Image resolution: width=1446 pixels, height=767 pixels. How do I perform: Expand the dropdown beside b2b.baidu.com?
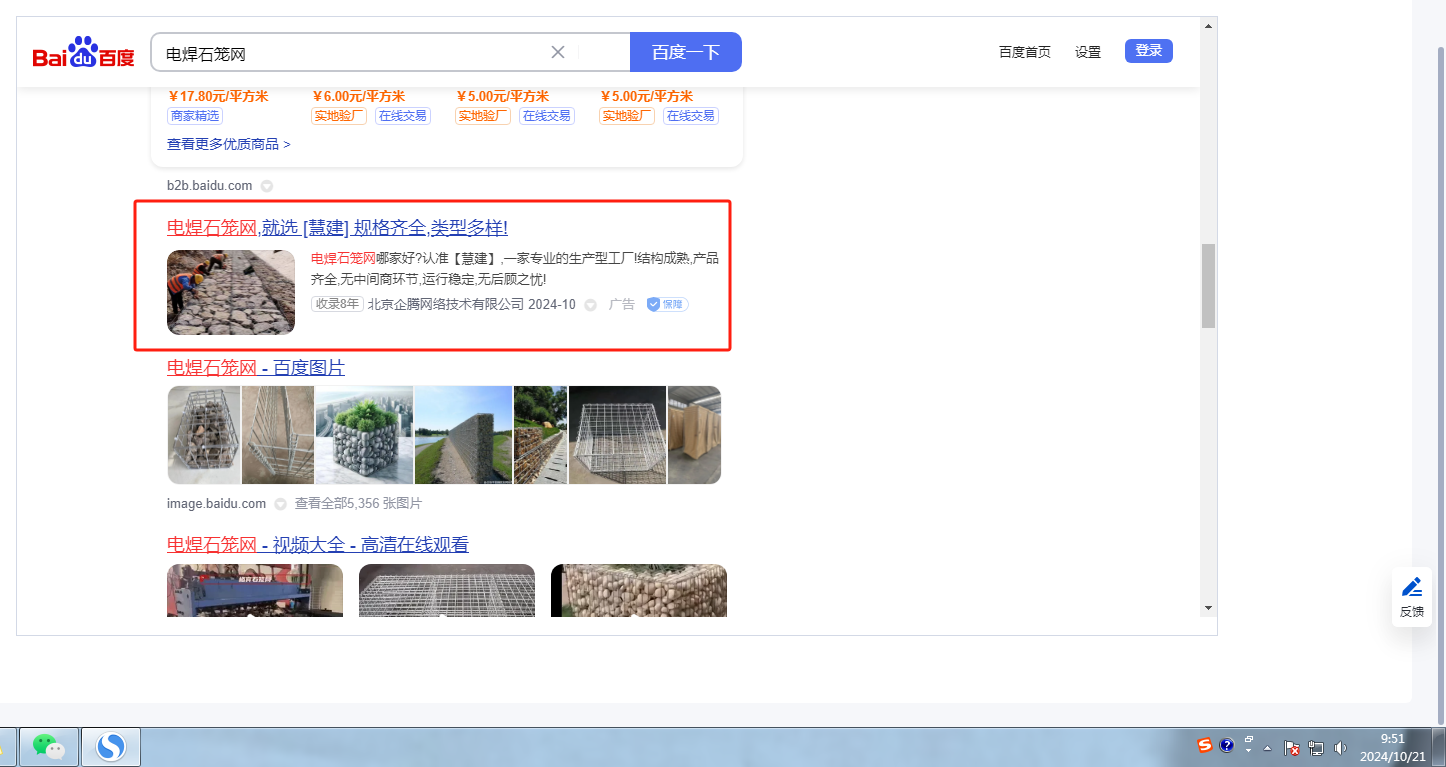267,186
